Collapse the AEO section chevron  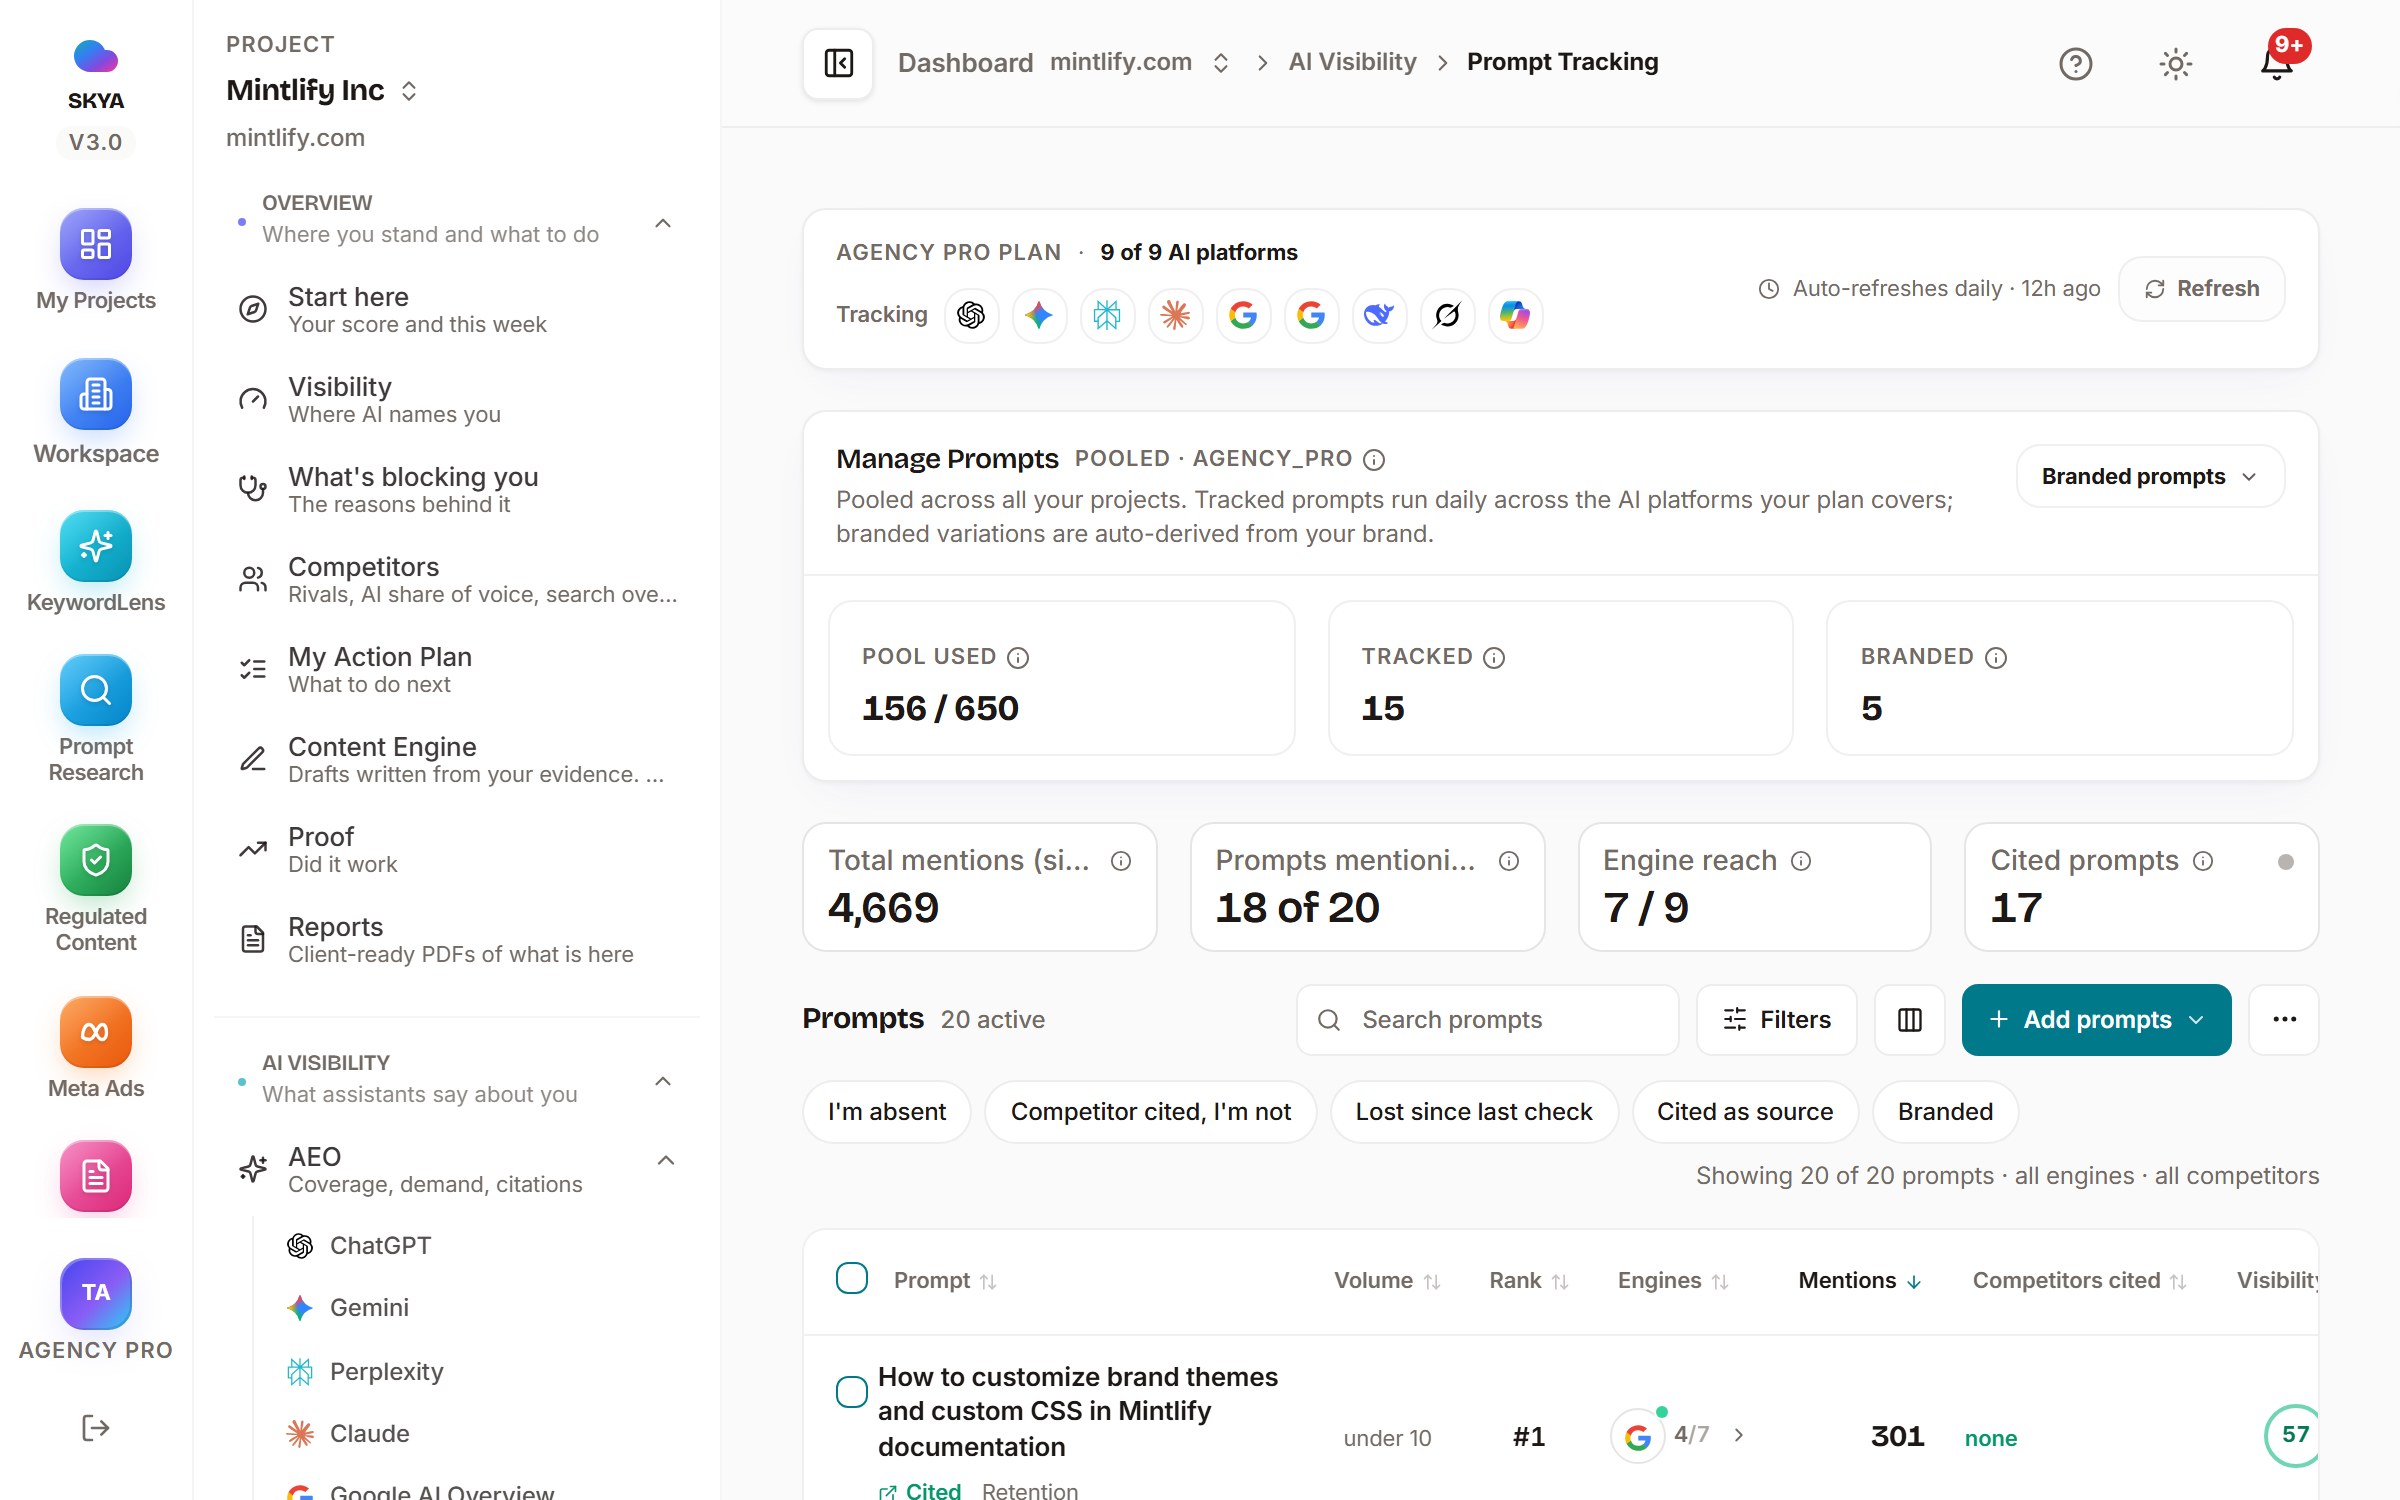coord(665,1160)
